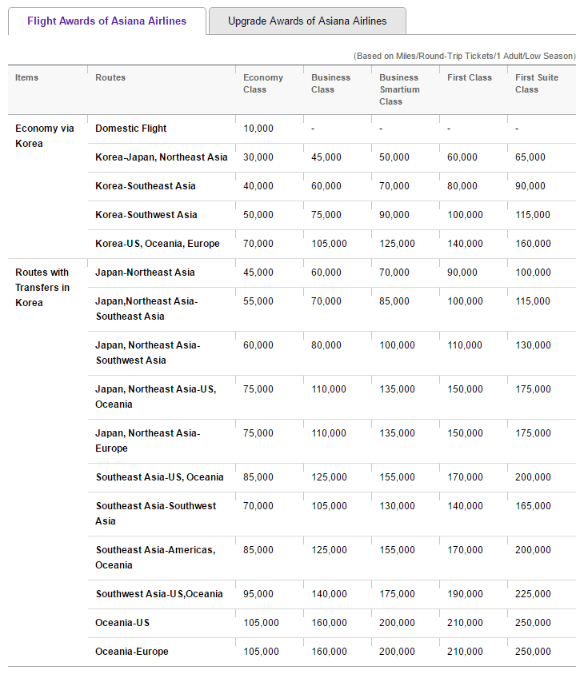This screenshot has width=585, height=684.
Task: Open the Flight Awards of Asiana Airlines tab
Action: [x=107, y=21]
